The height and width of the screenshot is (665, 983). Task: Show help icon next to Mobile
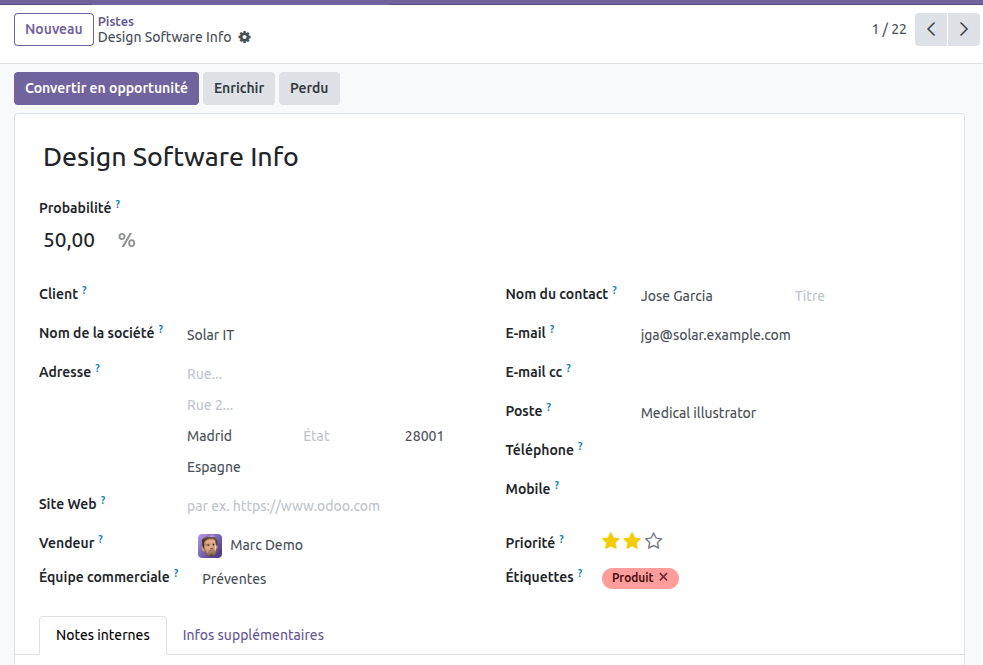pyautogui.click(x=557, y=484)
